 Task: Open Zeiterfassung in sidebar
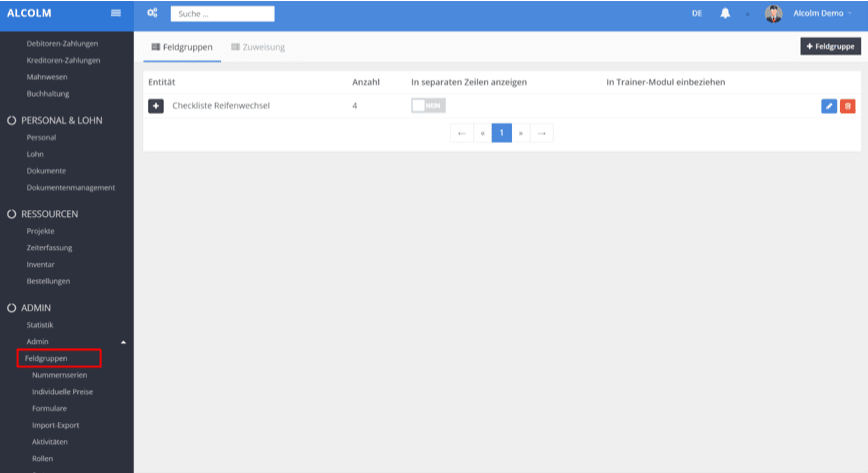[x=49, y=248]
